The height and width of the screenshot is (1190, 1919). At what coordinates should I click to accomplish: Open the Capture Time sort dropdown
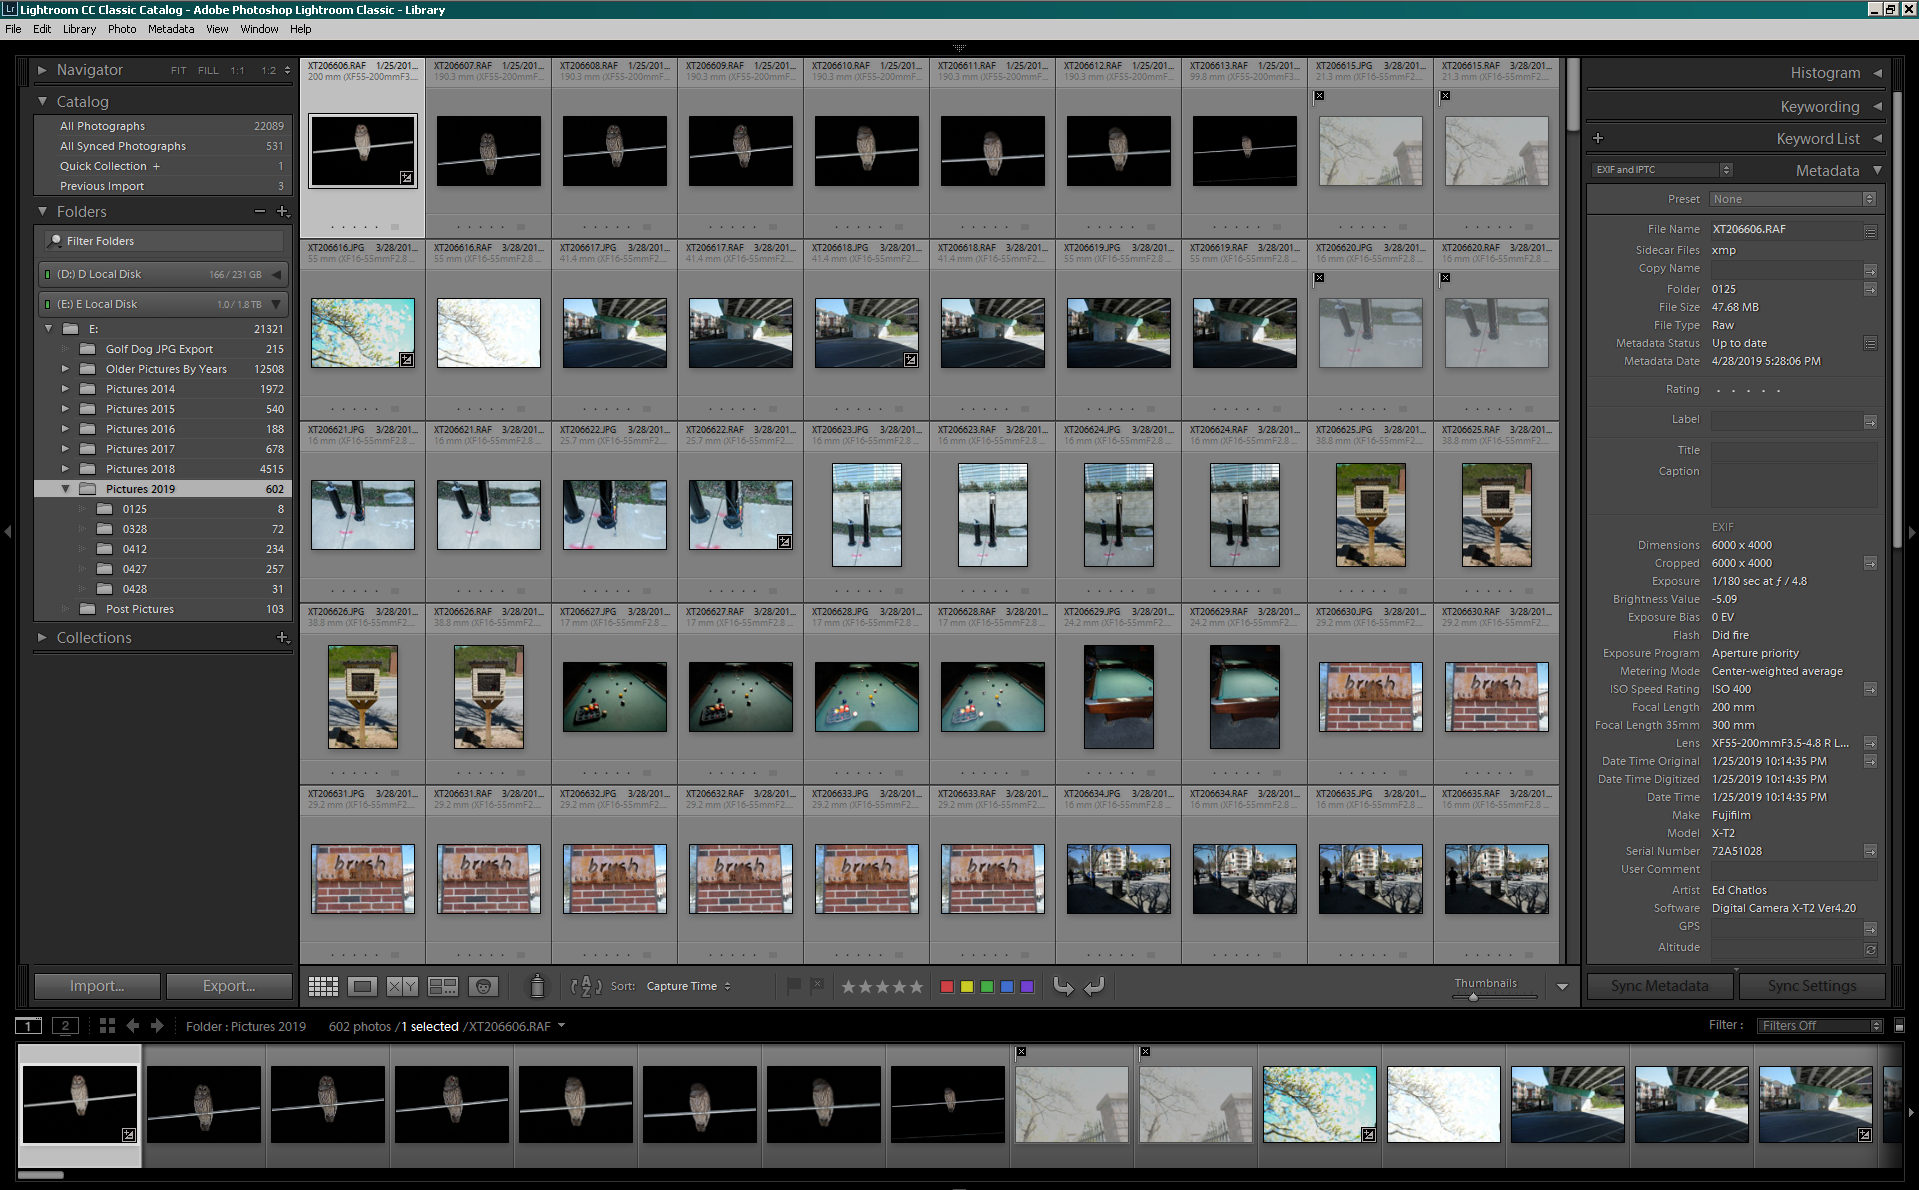point(687,986)
